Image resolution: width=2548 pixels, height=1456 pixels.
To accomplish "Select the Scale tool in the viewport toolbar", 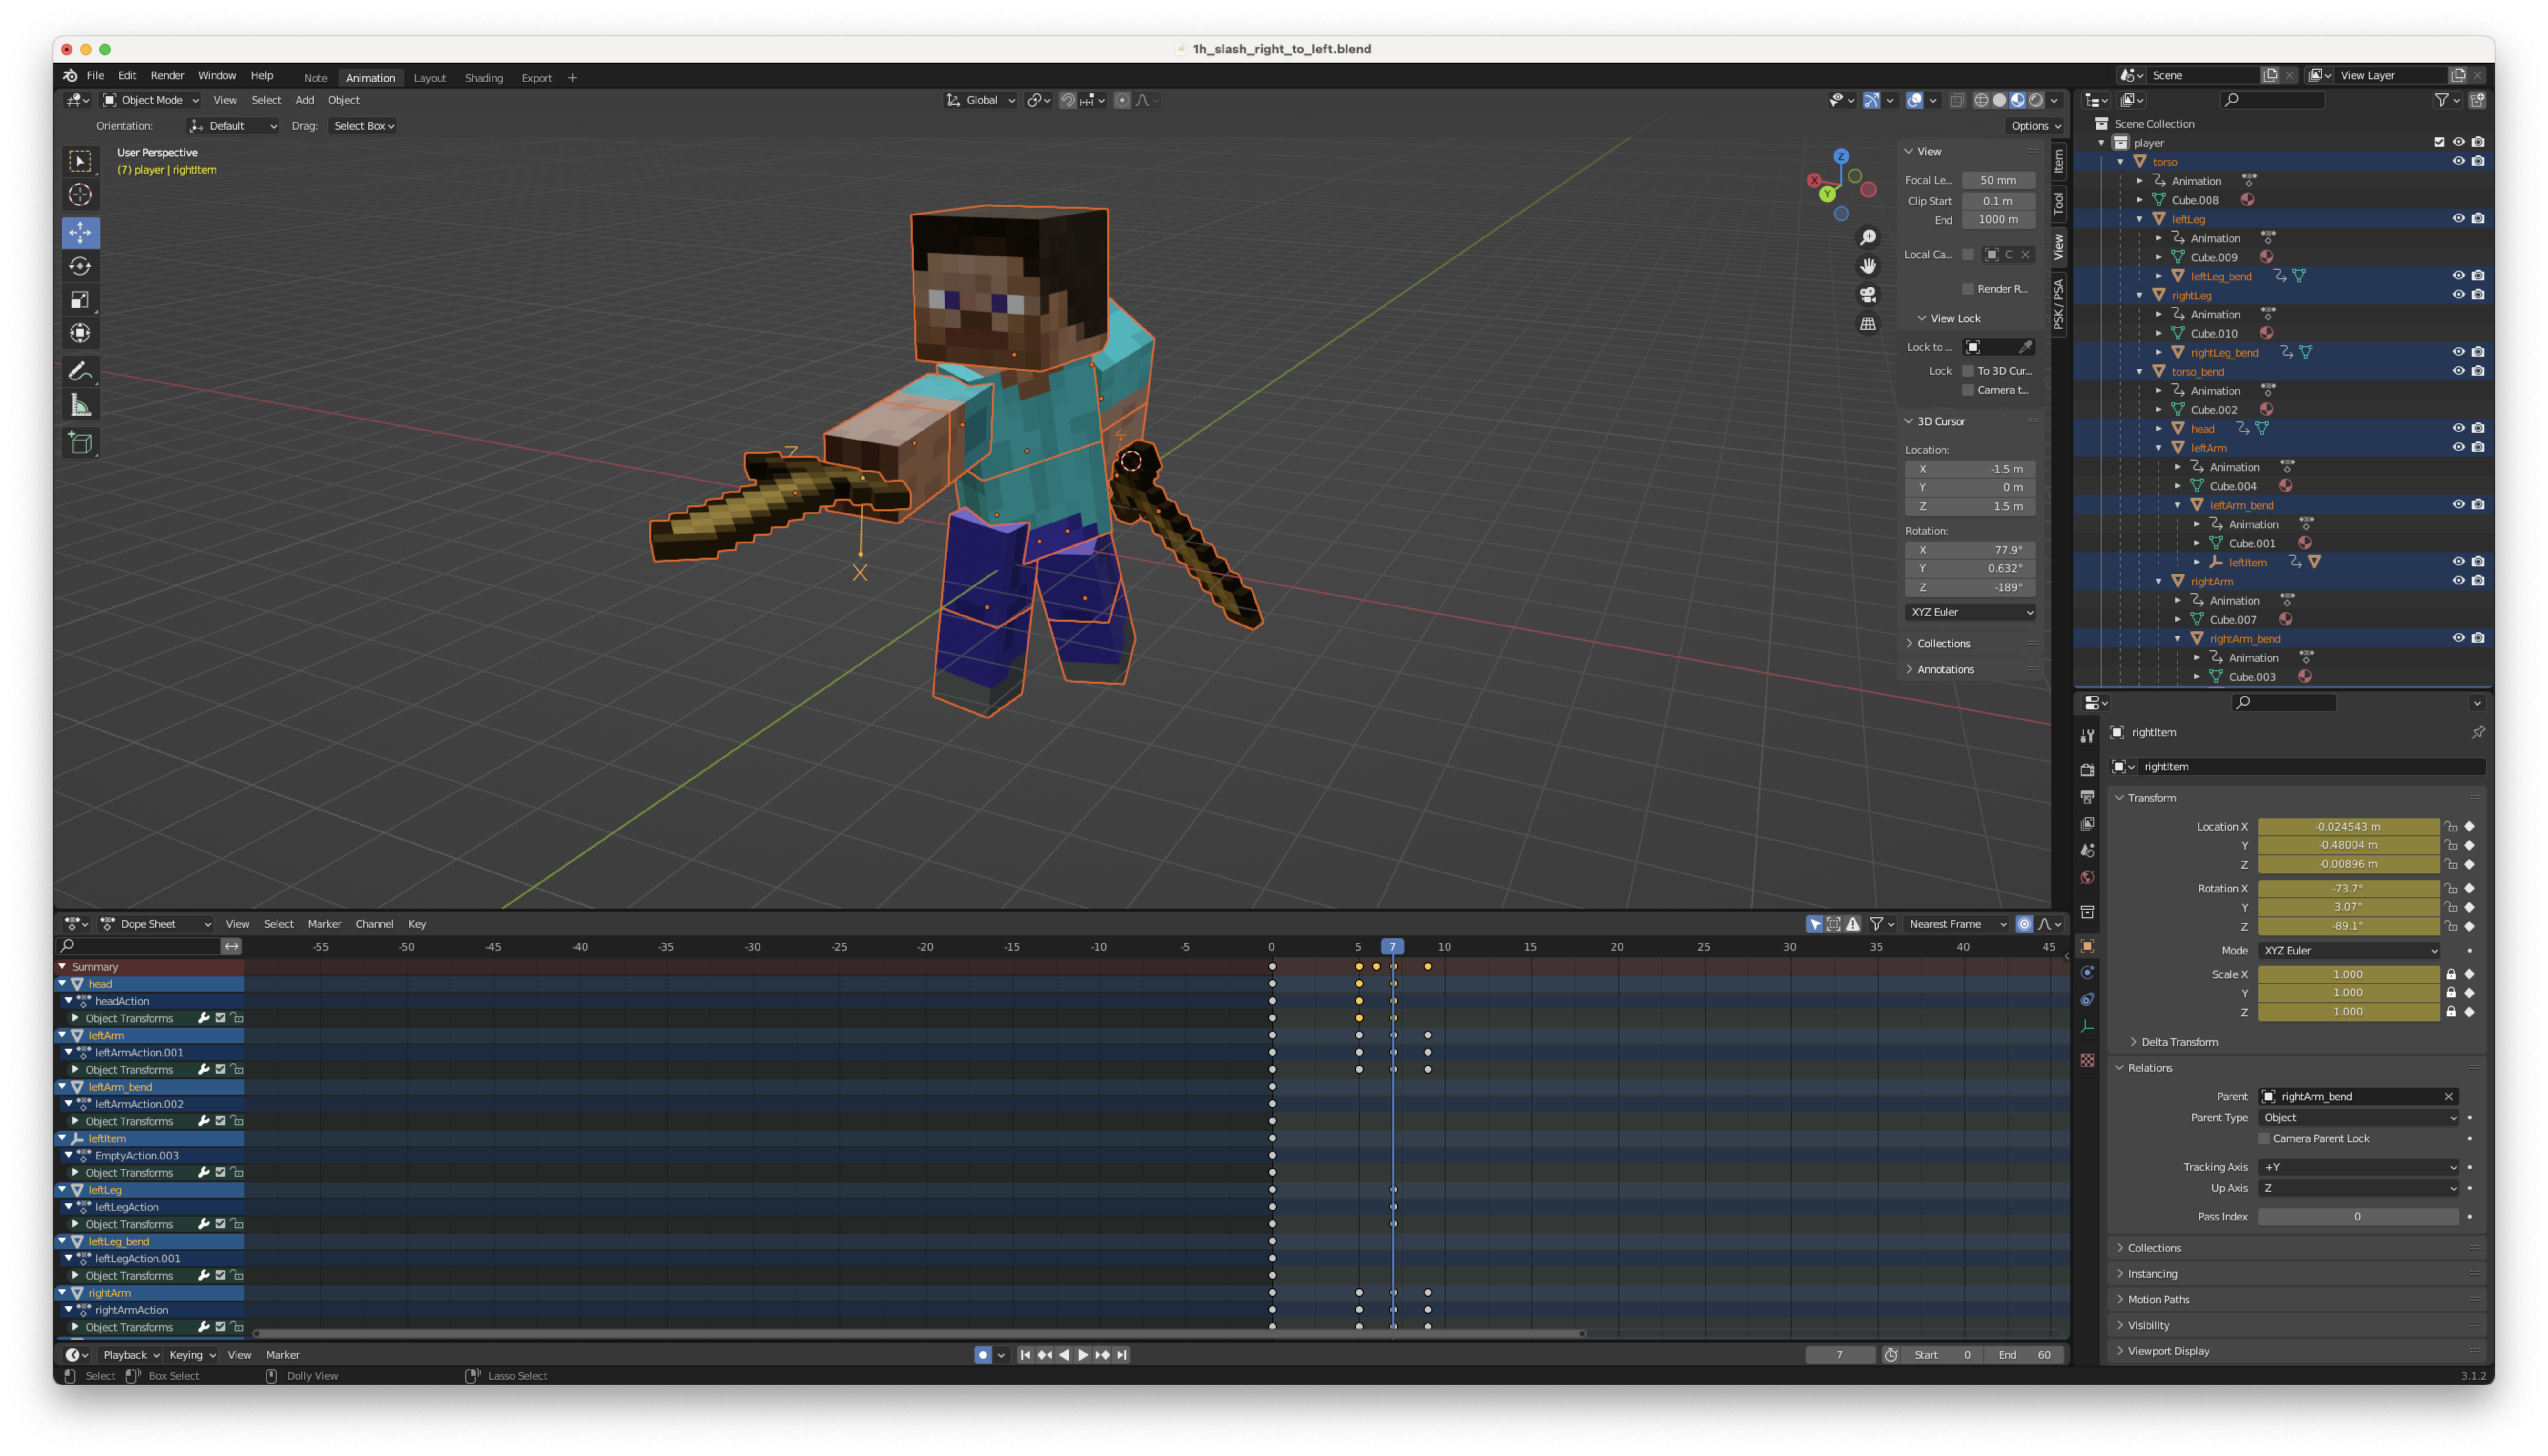I will click(x=80, y=299).
